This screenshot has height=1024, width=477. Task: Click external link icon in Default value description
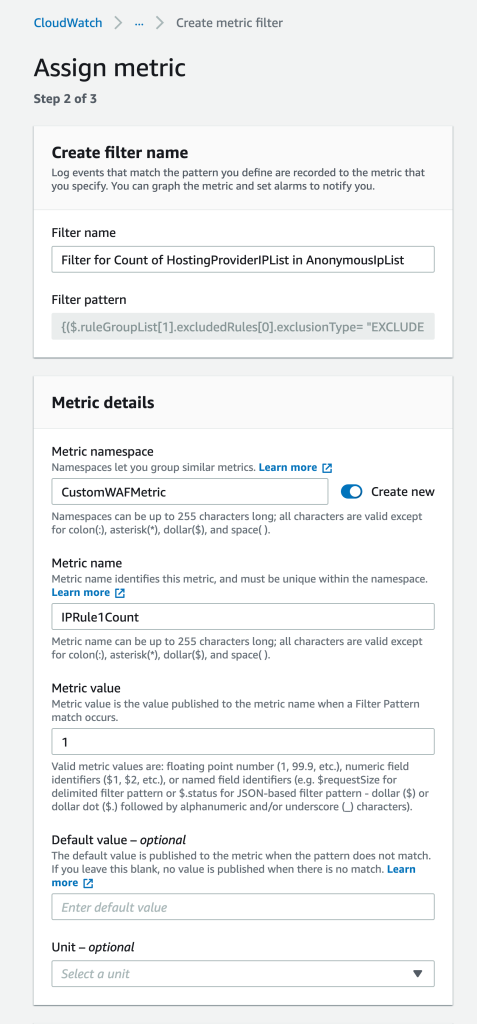(x=88, y=883)
